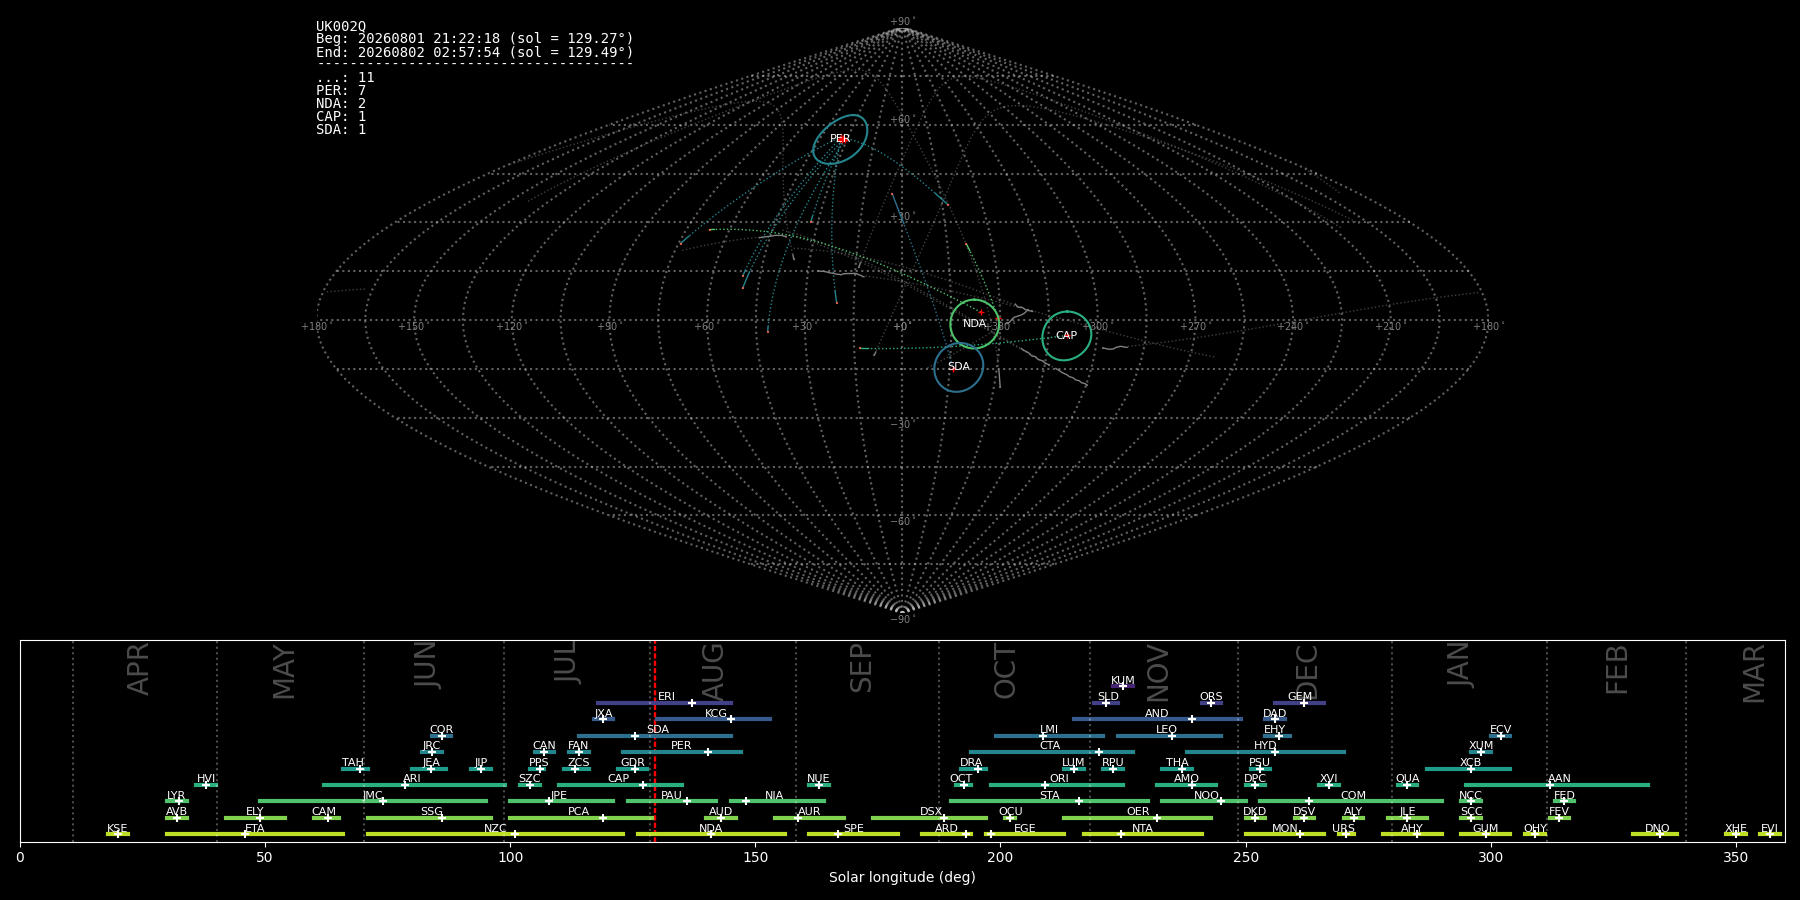Click the DEC month label

(x=1307, y=672)
